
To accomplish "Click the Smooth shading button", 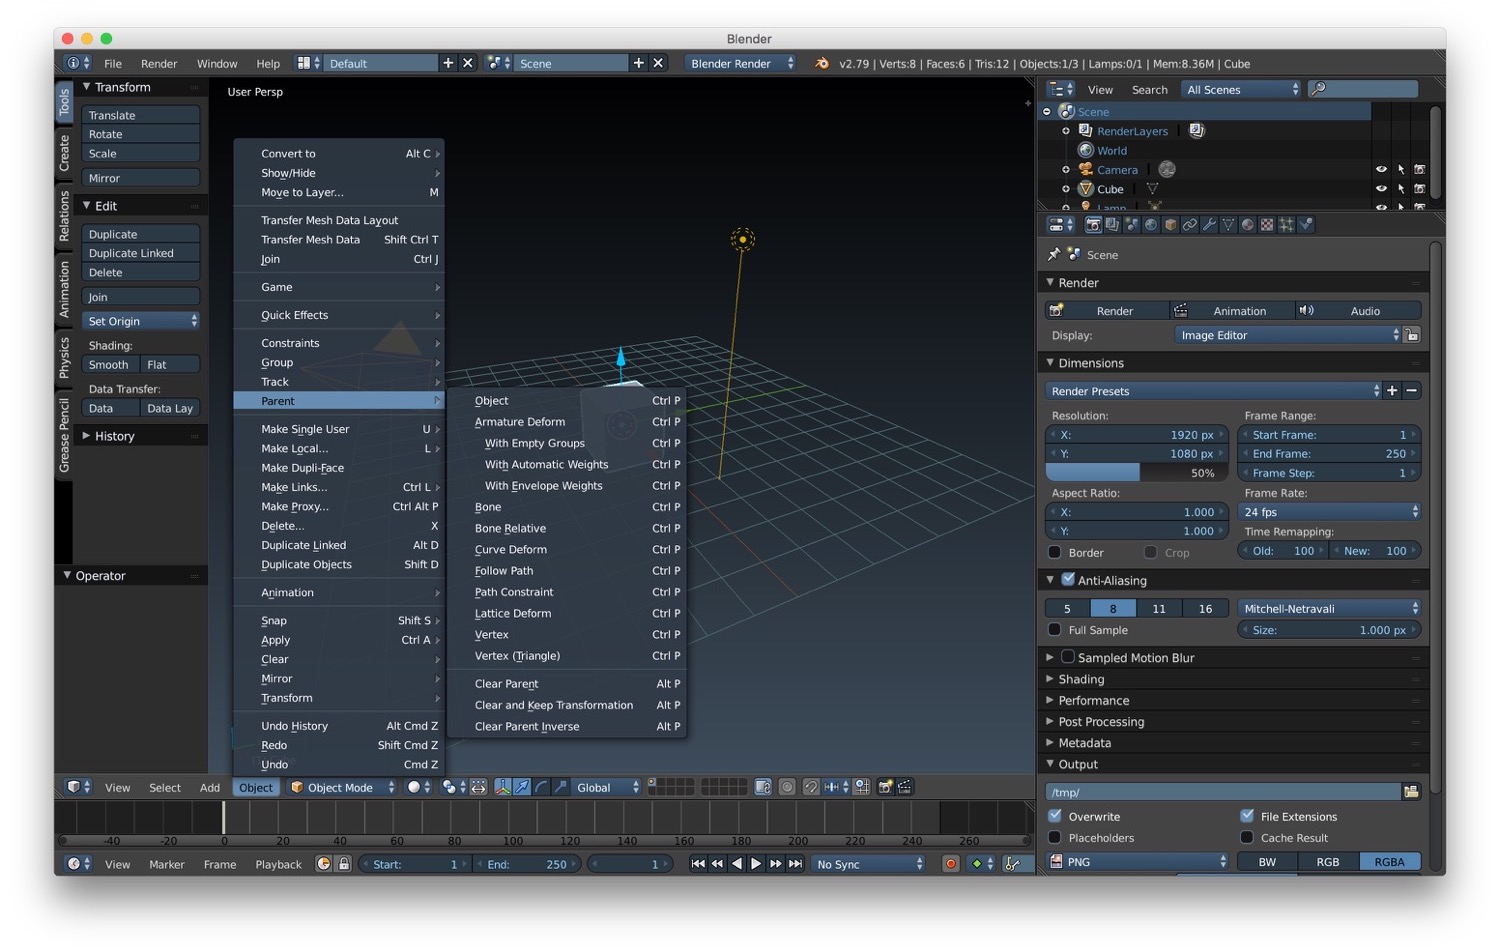I will (x=109, y=365).
